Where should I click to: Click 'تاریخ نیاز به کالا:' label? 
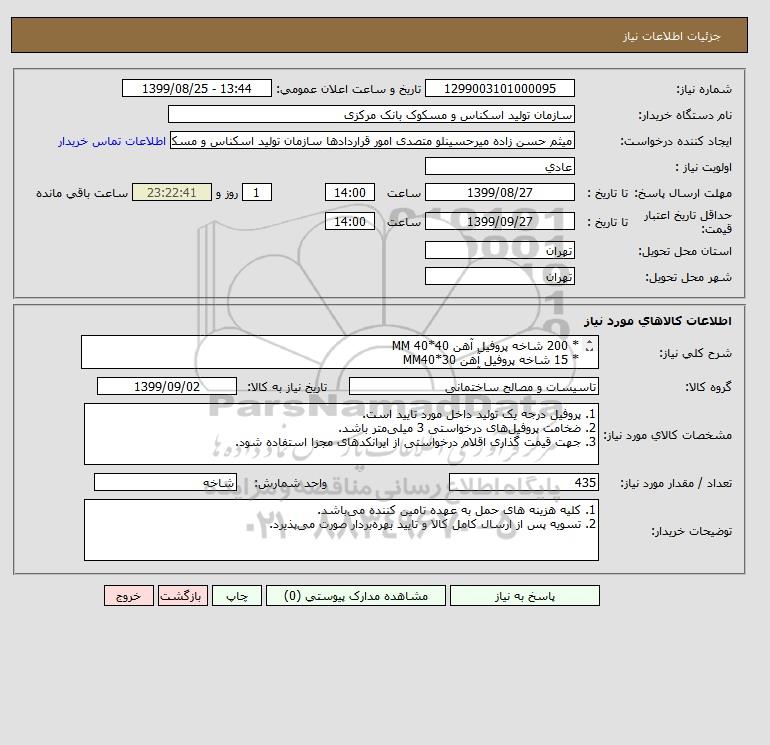coord(286,387)
